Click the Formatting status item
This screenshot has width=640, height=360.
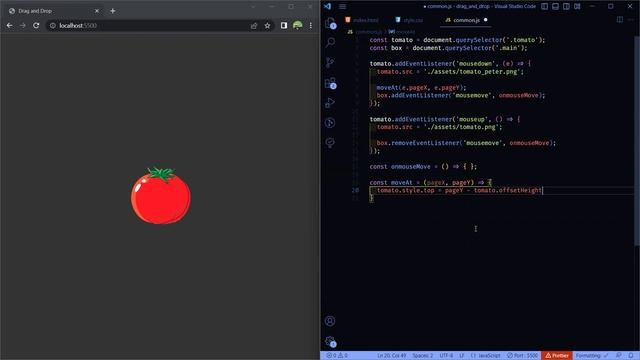[x=592, y=356]
